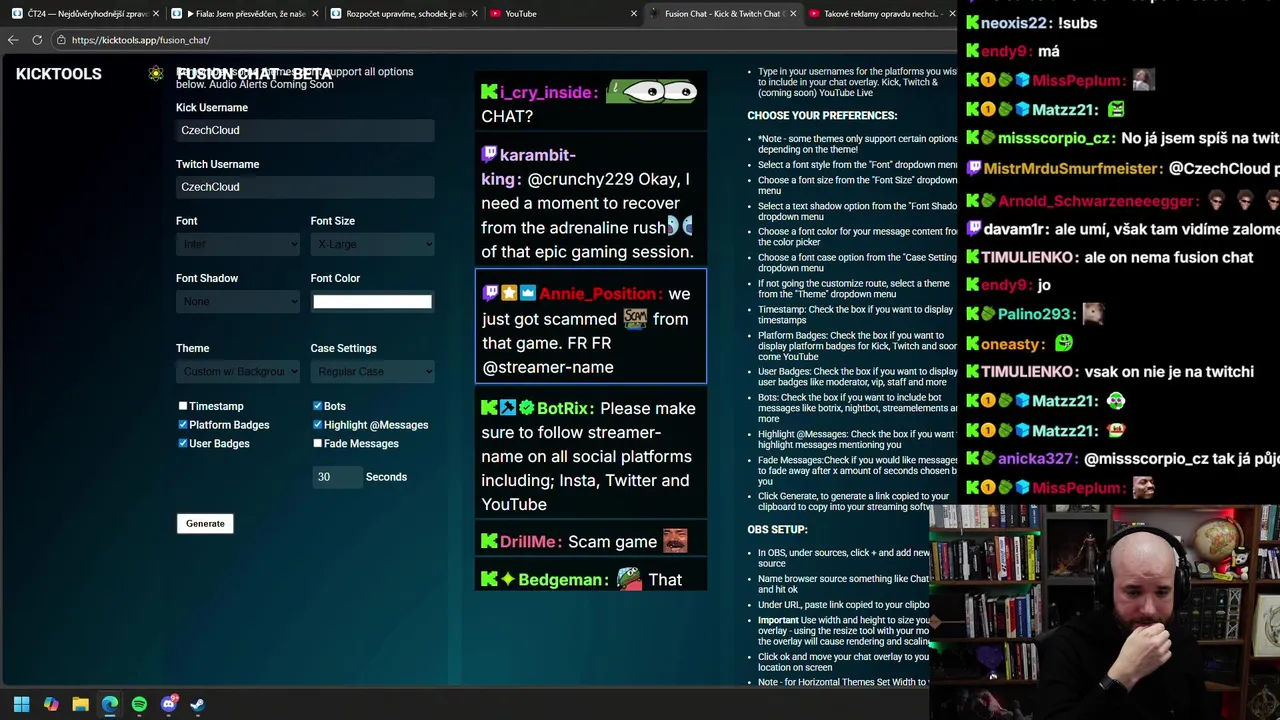Open Discord from the taskbar

[169, 704]
